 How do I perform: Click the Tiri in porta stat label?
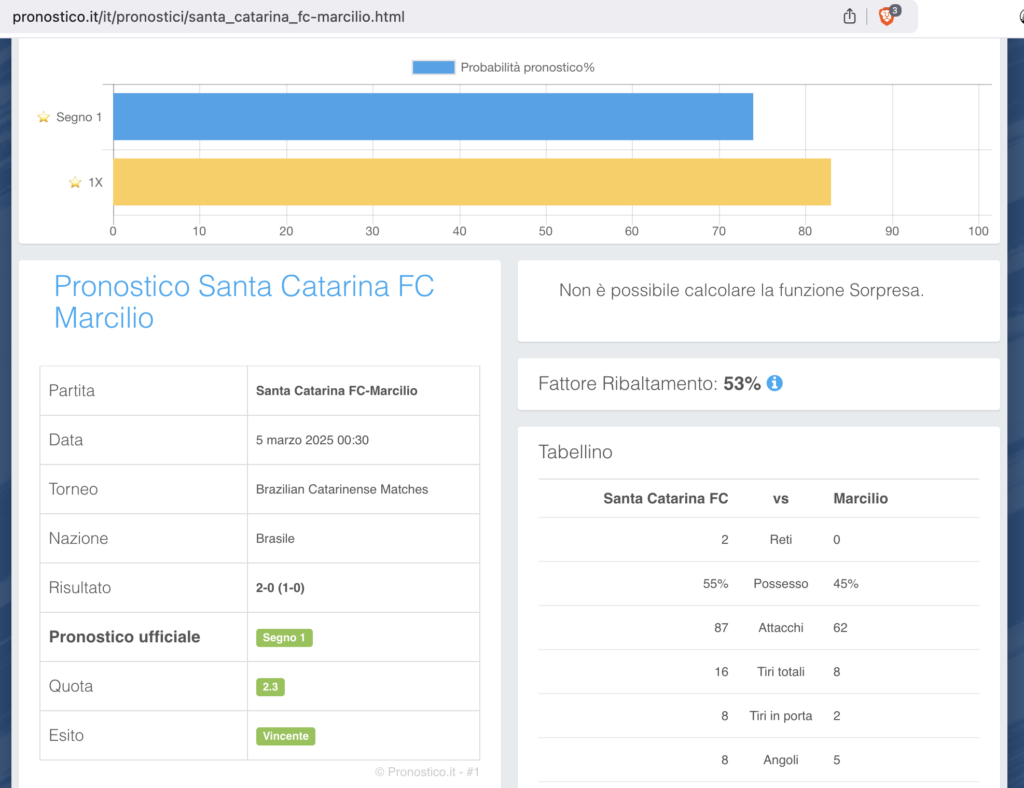780,716
